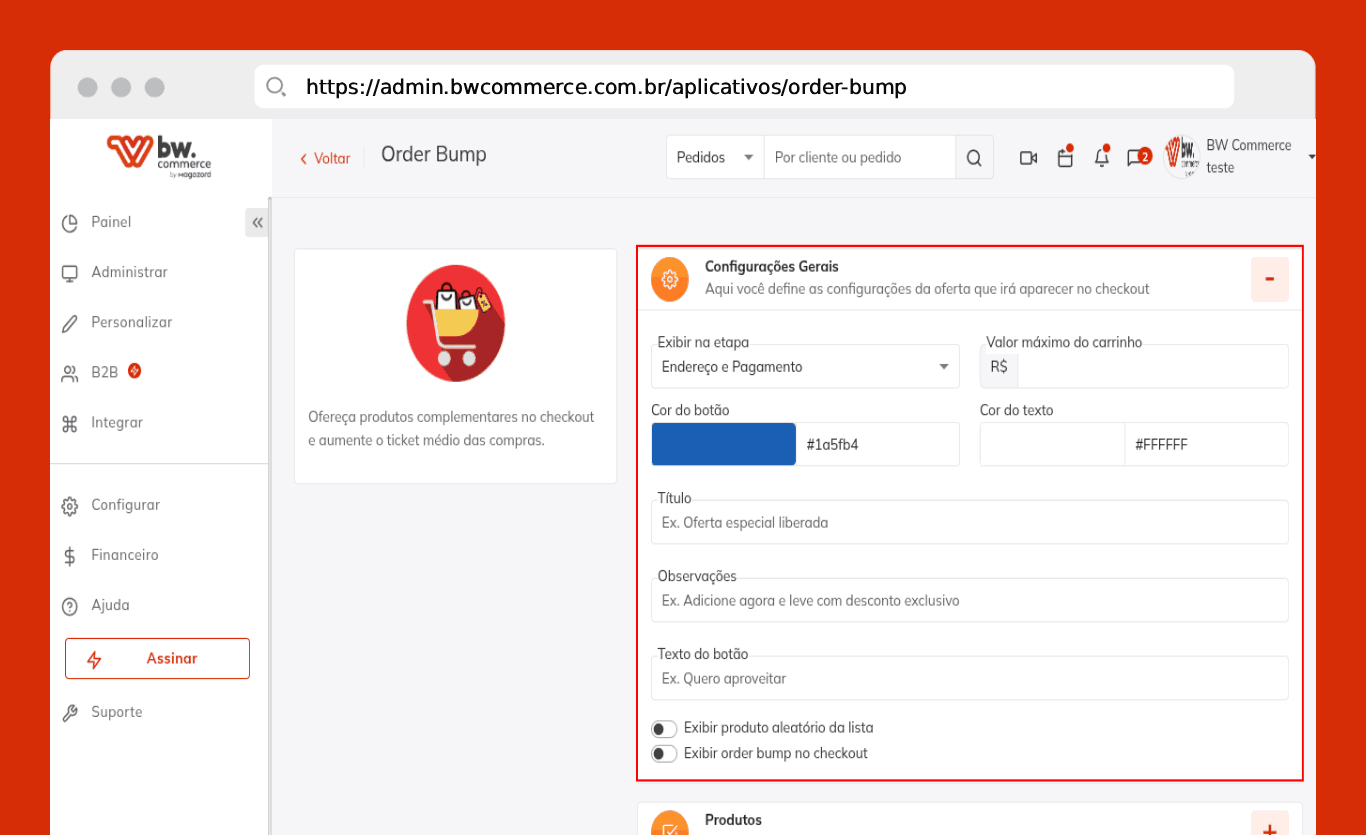Open the video camera icon in header

point(1028,157)
